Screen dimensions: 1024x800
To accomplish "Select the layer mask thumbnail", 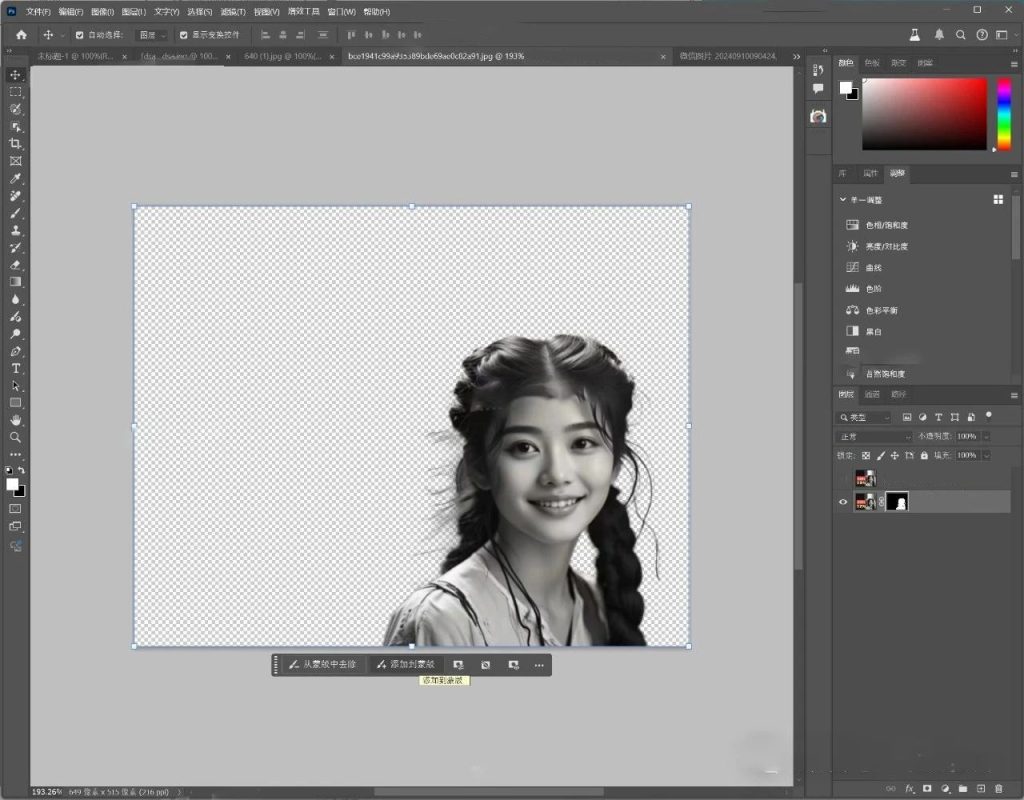I will [x=897, y=502].
